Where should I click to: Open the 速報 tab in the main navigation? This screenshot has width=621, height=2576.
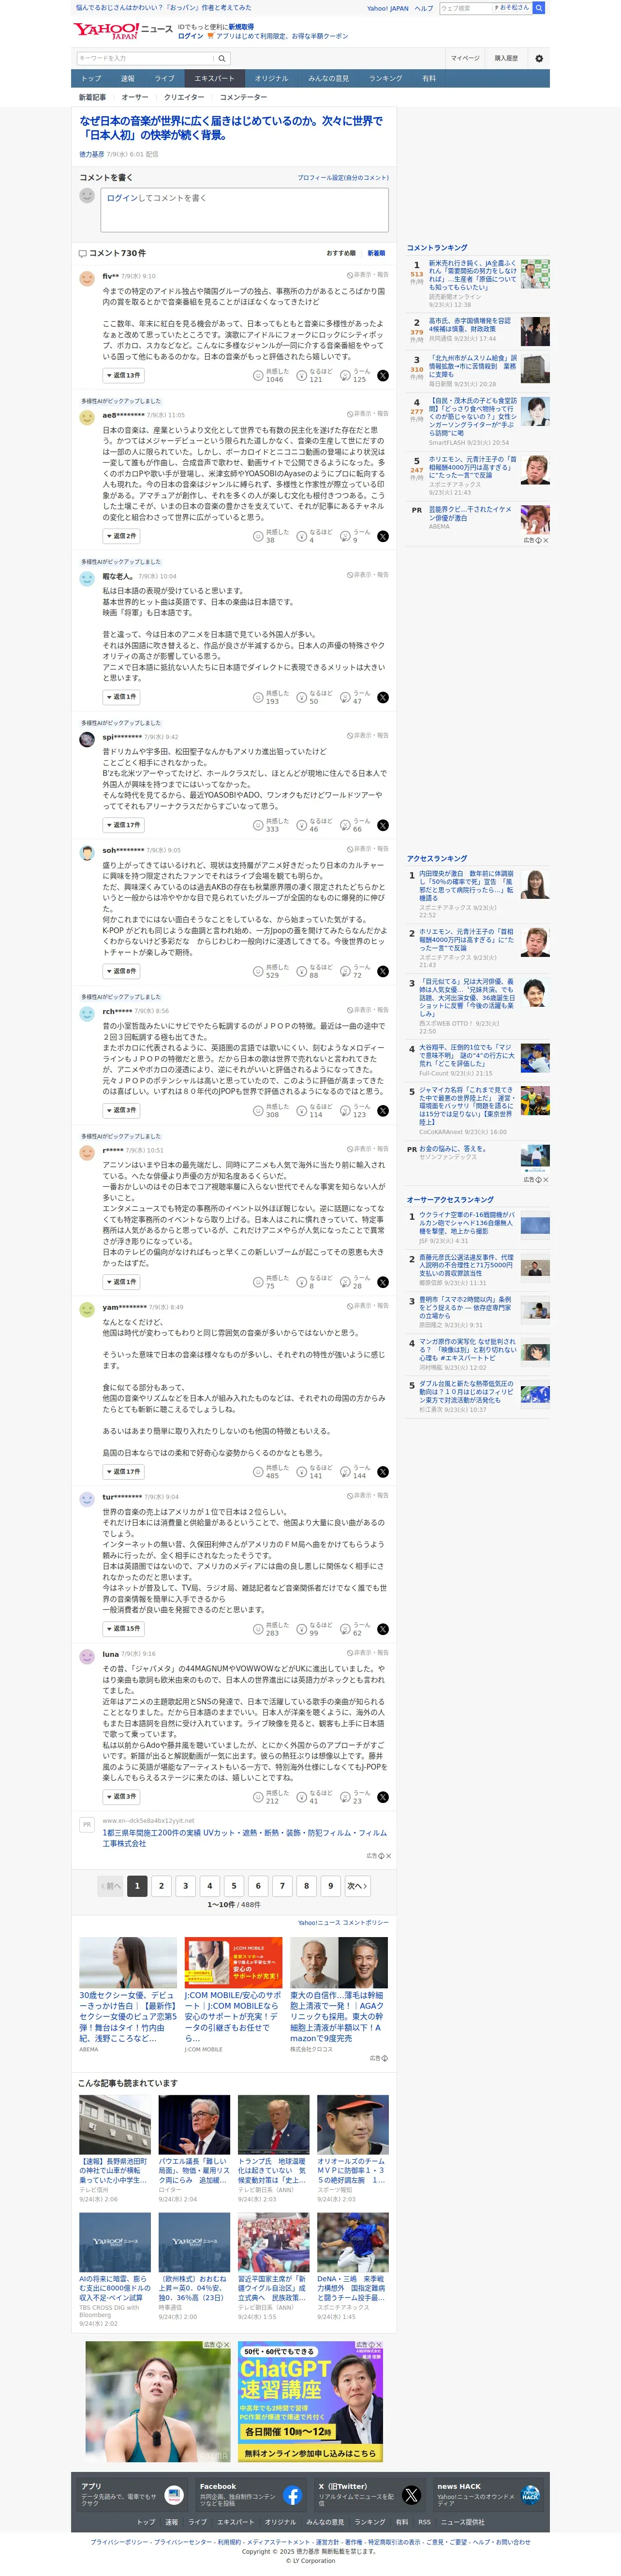(x=128, y=78)
